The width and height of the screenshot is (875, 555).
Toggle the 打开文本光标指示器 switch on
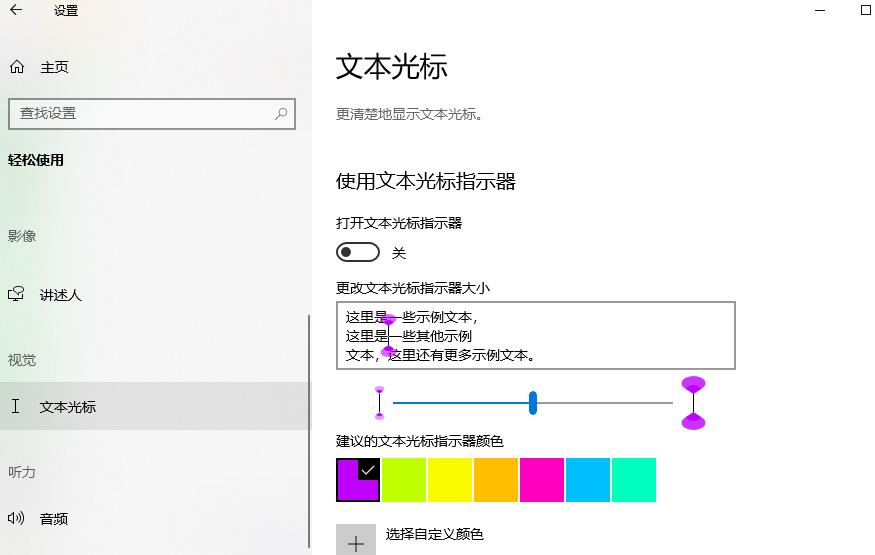point(358,252)
